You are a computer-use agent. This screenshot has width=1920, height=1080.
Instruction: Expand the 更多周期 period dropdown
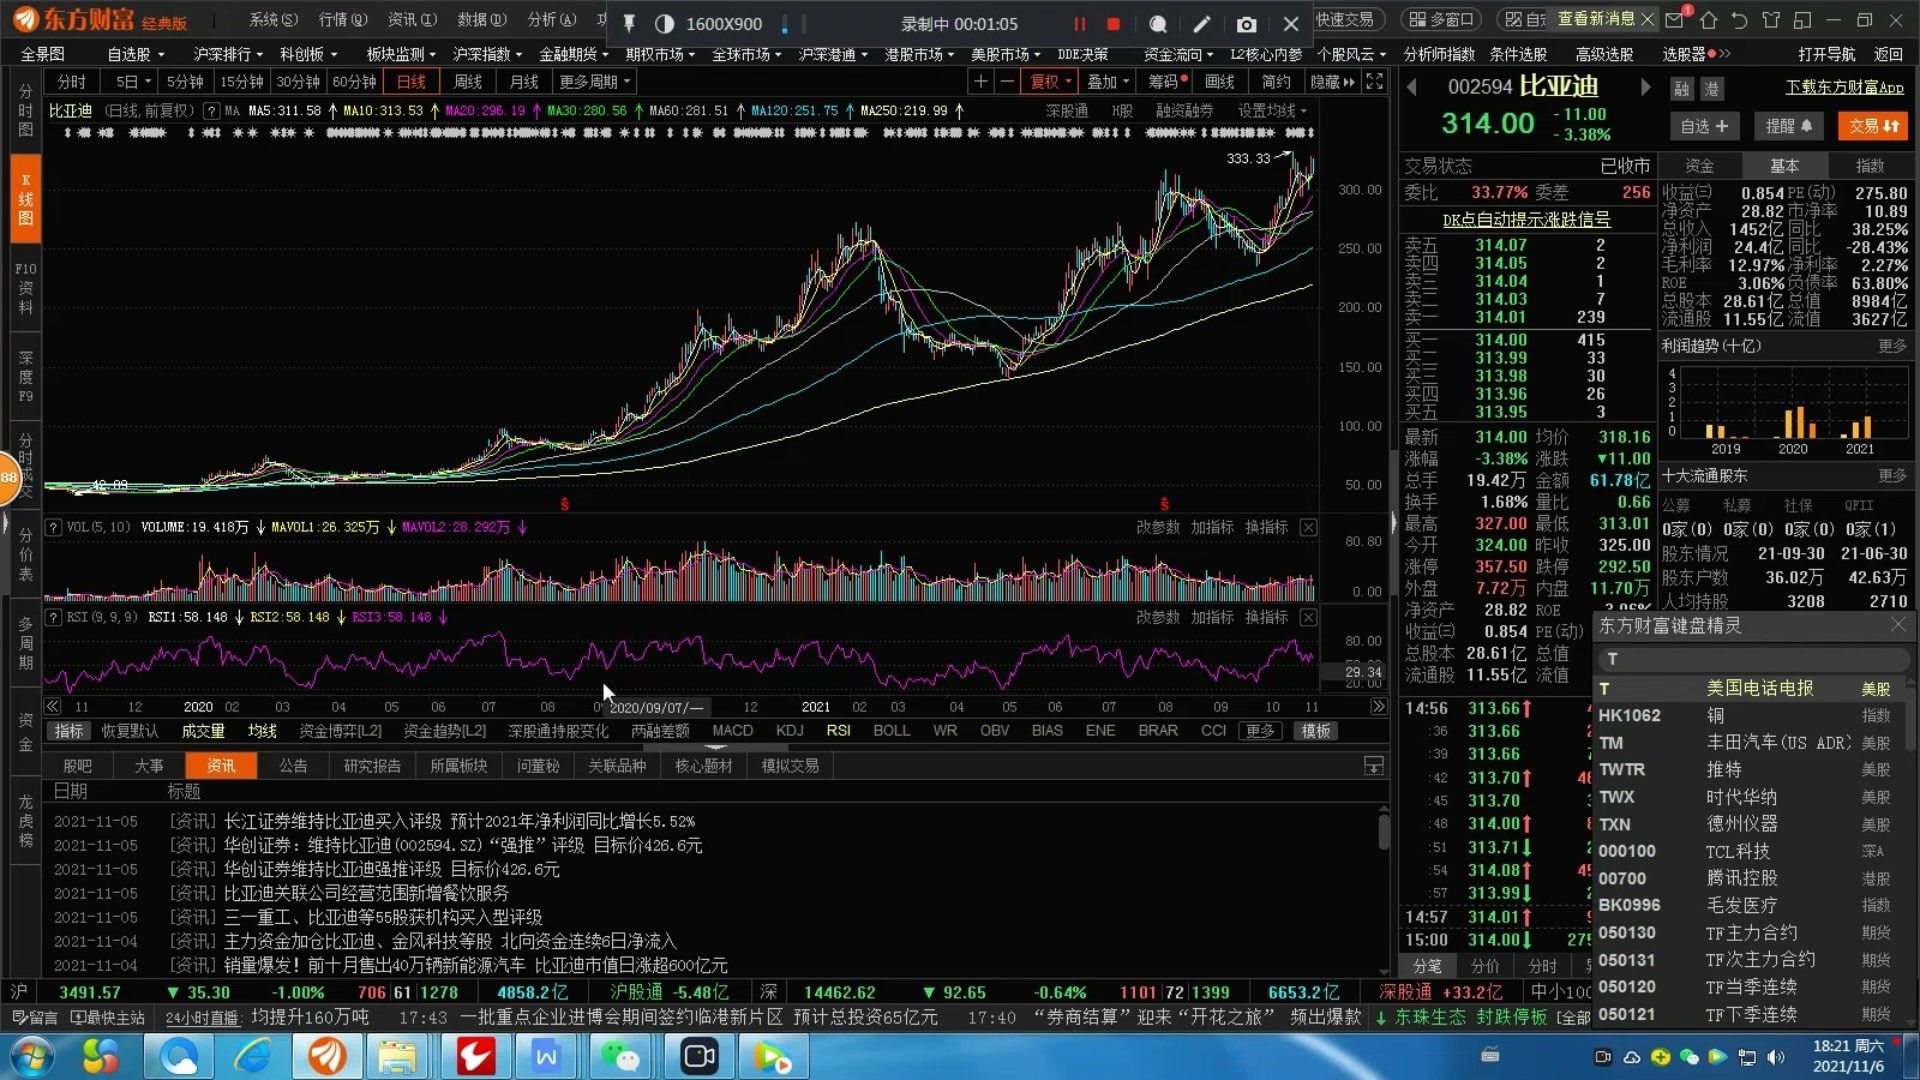594,82
